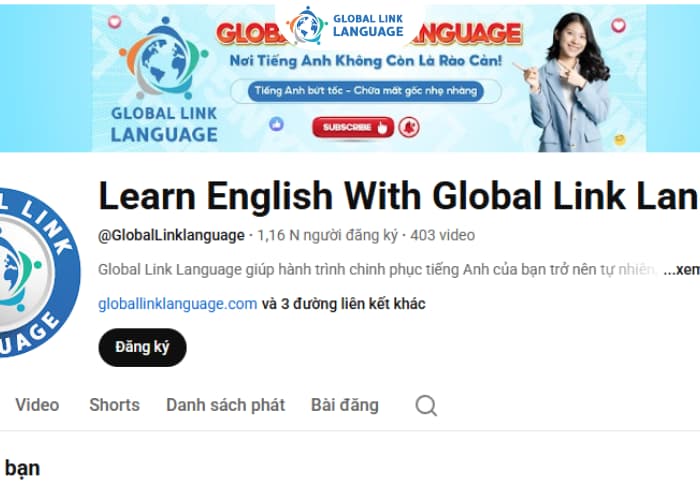Open the Video tab
The width and height of the screenshot is (700, 500).
[x=37, y=405]
